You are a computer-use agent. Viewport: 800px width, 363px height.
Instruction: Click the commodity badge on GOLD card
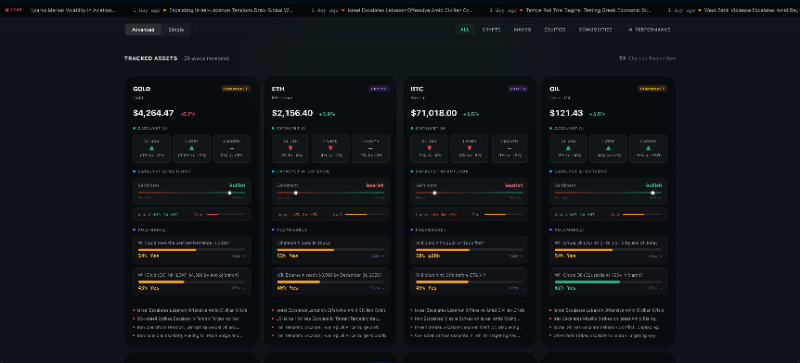tap(236, 89)
